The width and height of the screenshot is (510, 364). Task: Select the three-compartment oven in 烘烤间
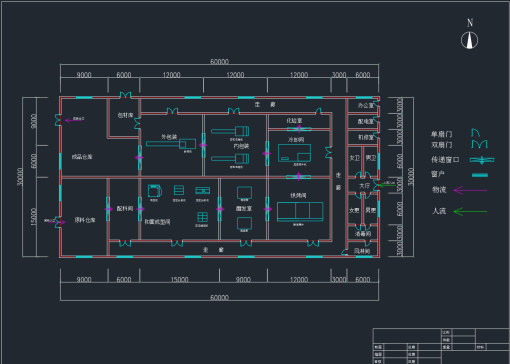click(300, 211)
